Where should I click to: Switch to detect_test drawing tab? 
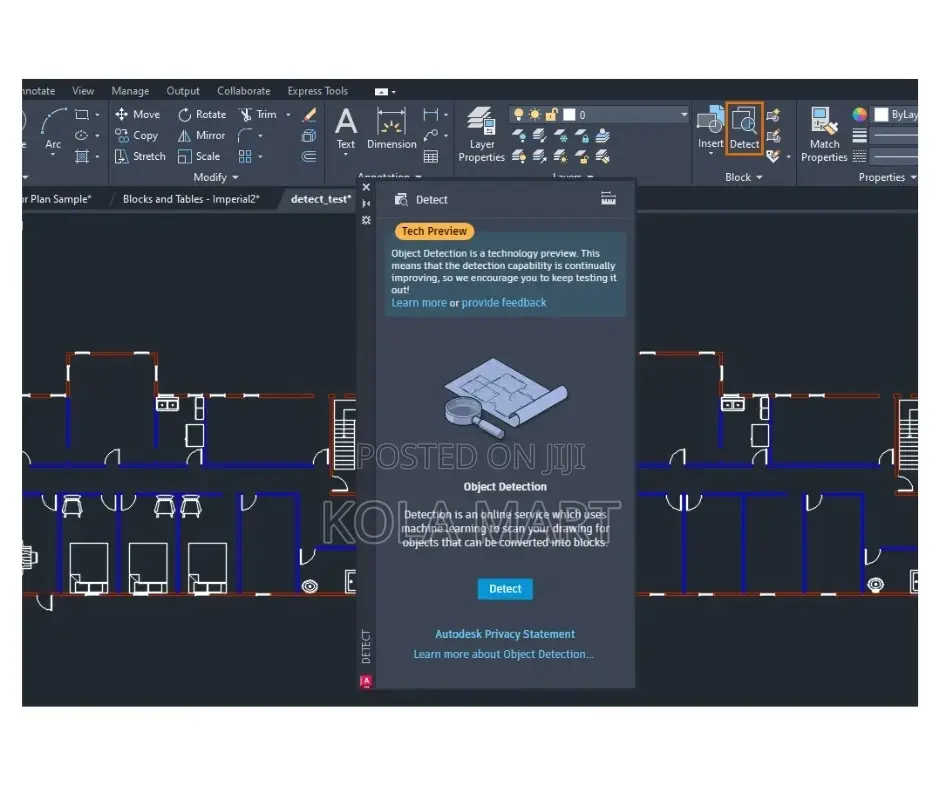321,198
